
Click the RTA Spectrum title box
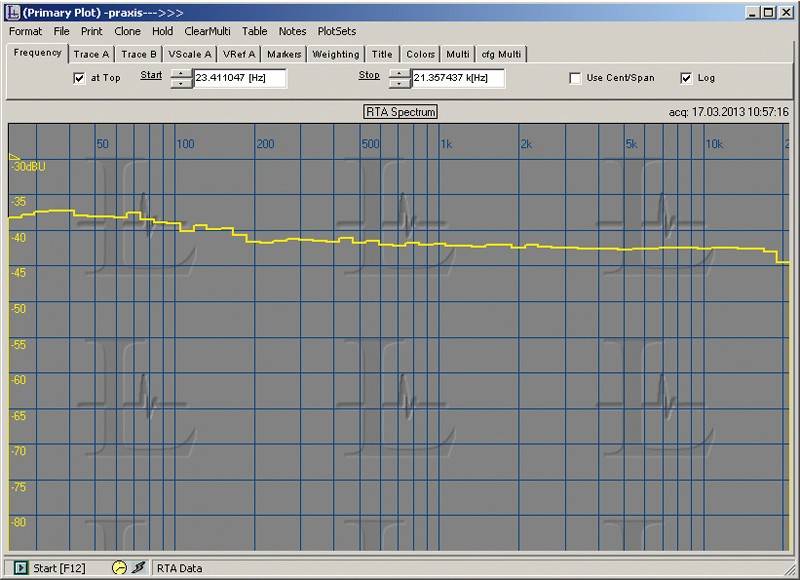tap(401, 112)
